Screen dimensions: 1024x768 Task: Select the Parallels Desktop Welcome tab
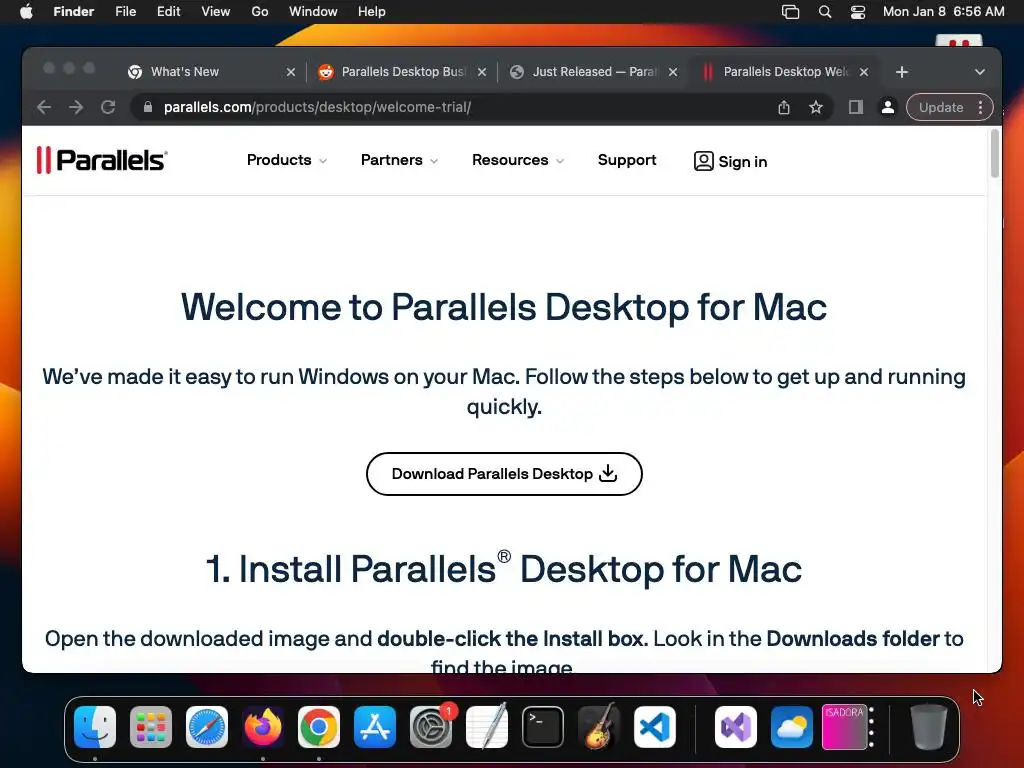pyautogui.click(x=784, y=72)
